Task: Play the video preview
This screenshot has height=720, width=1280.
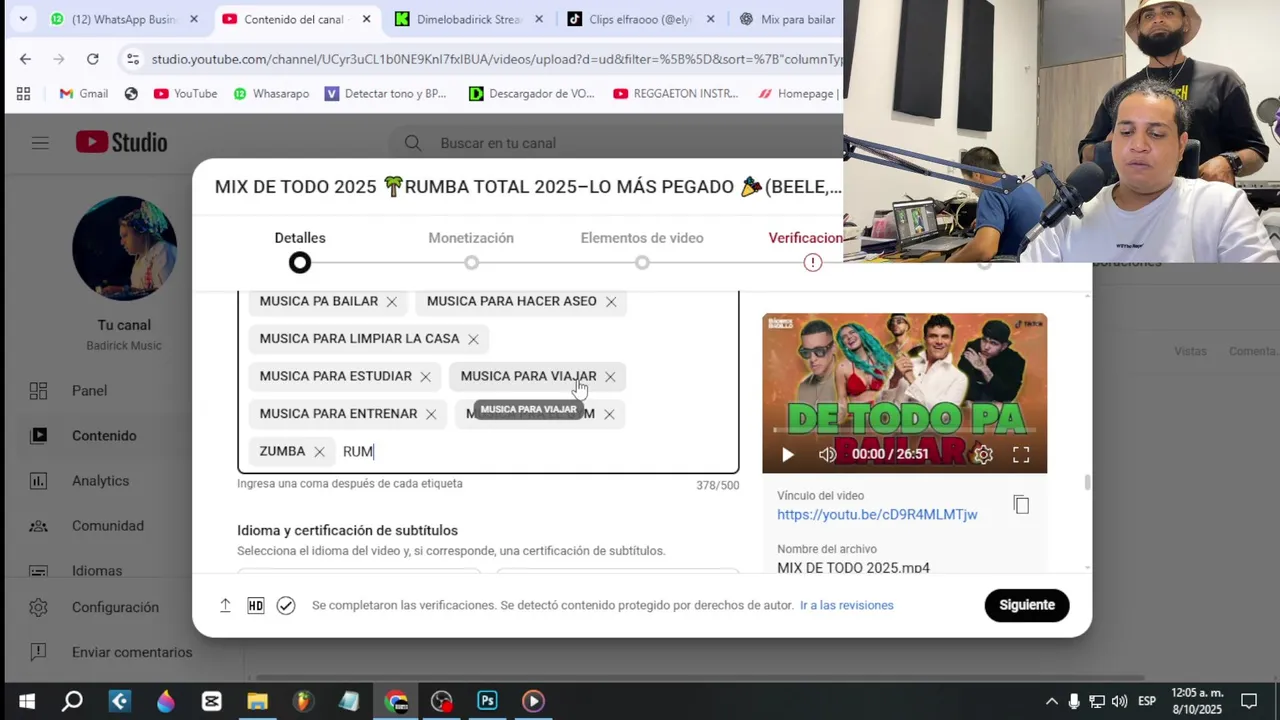Action: click(x=788, y=455)
